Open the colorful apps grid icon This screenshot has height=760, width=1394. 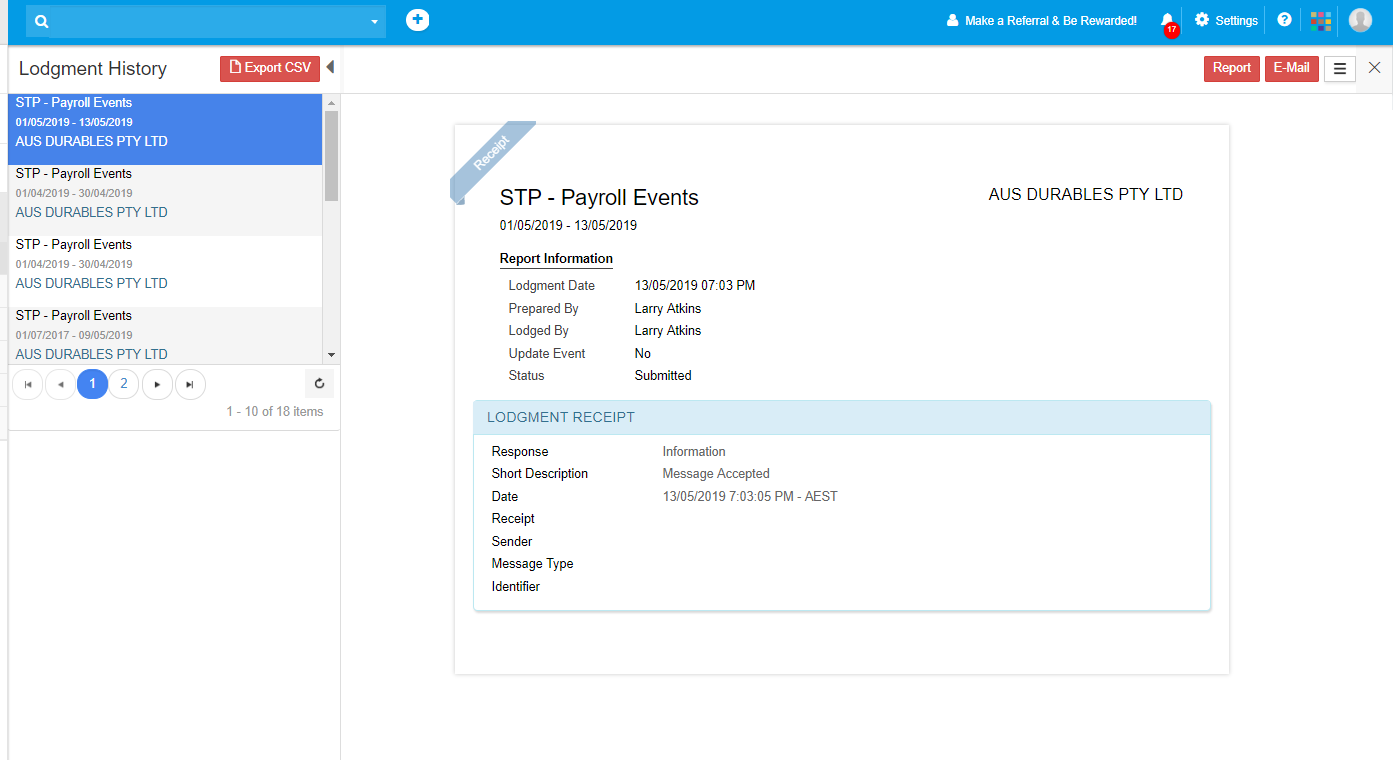tap(1321, 21)
